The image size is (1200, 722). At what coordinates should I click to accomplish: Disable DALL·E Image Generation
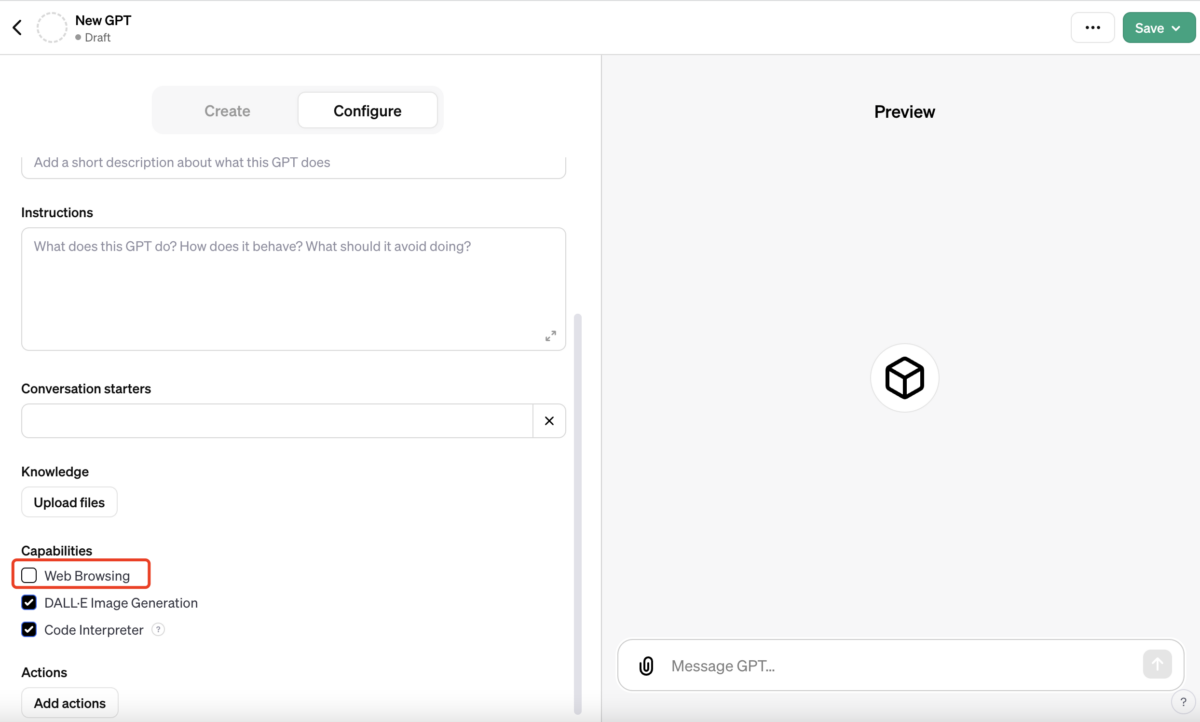point(28,602)
